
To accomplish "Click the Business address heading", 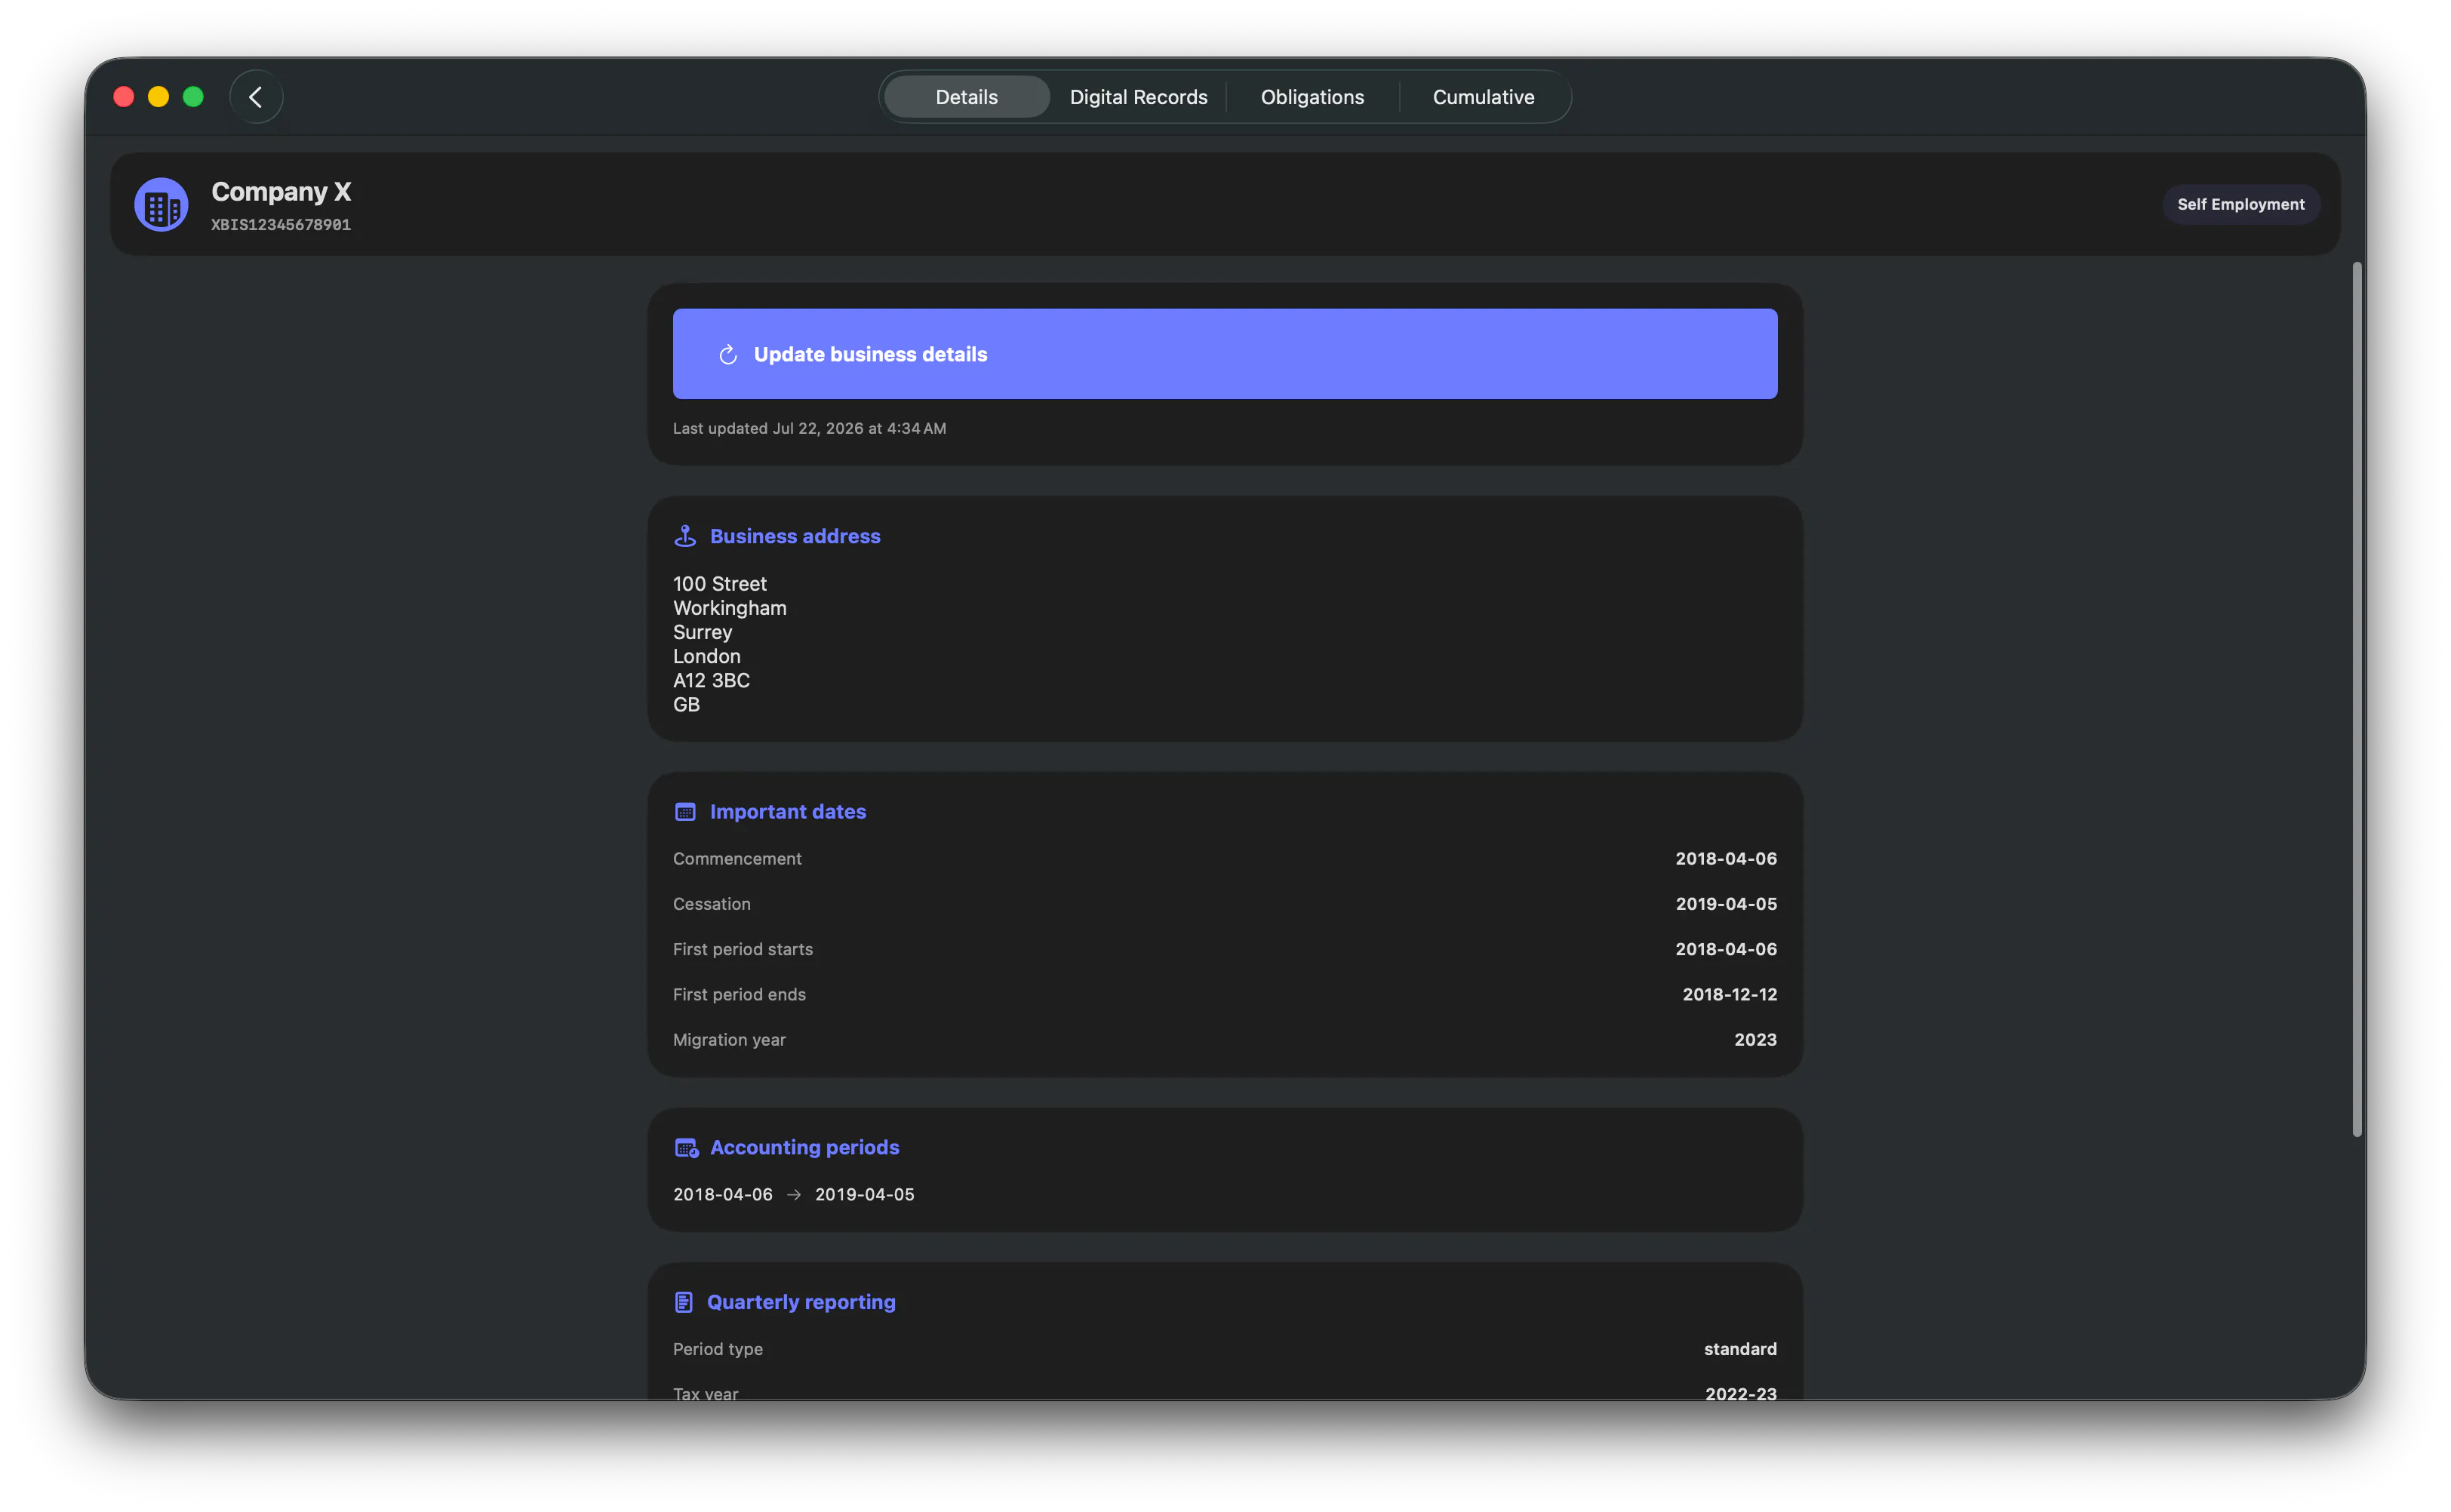I will coord(795,537).
